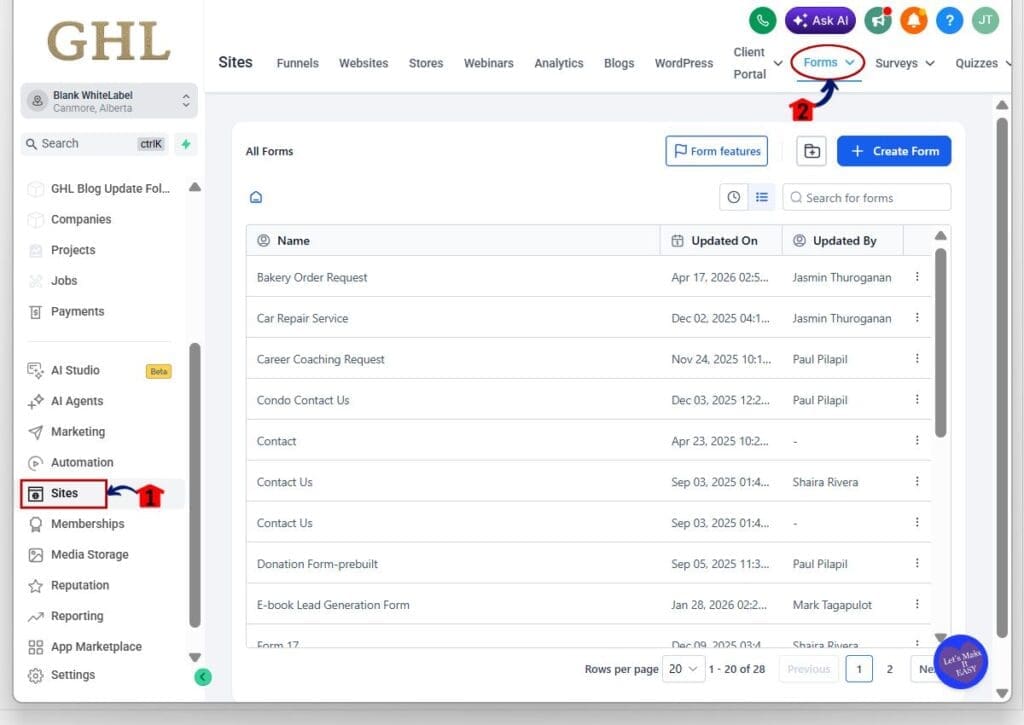Open the Funnels tab
1024x725 pixels.
point(297,63)
